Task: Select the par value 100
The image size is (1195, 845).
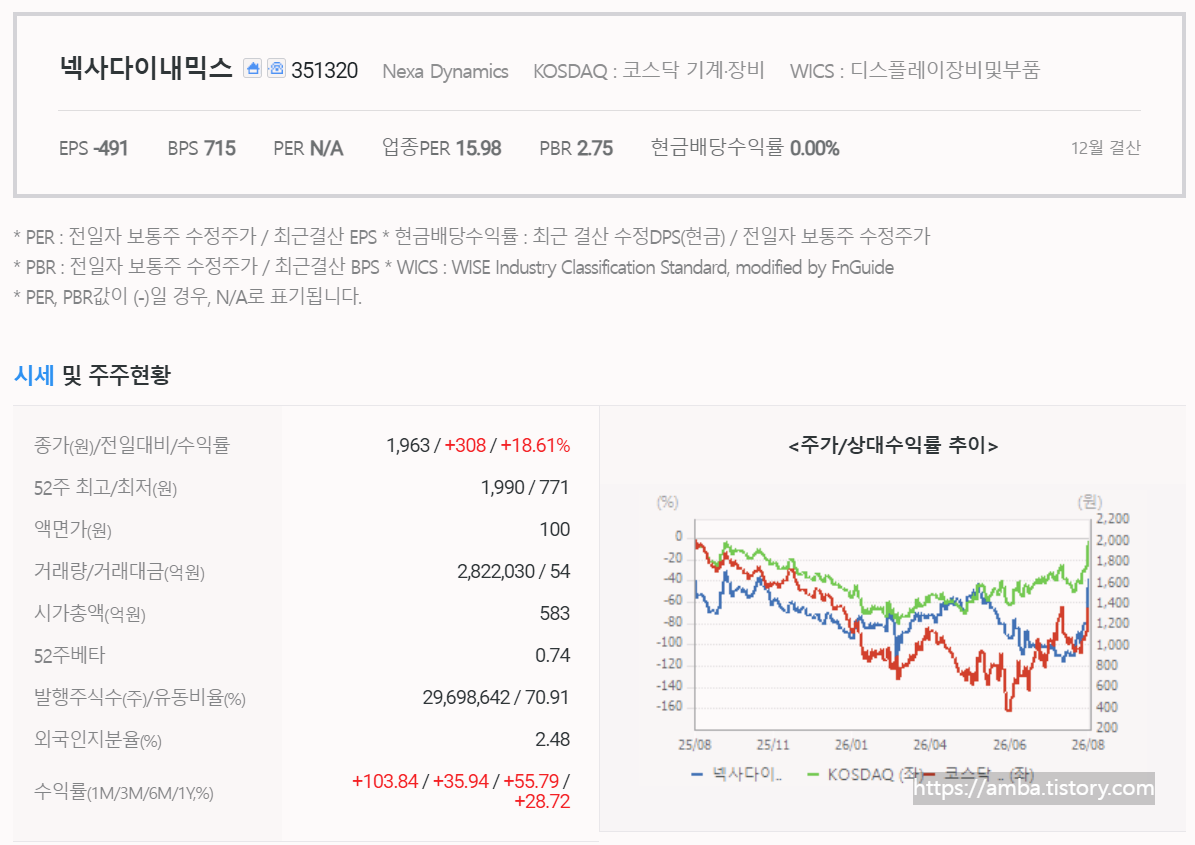Action: click(555, 530)
